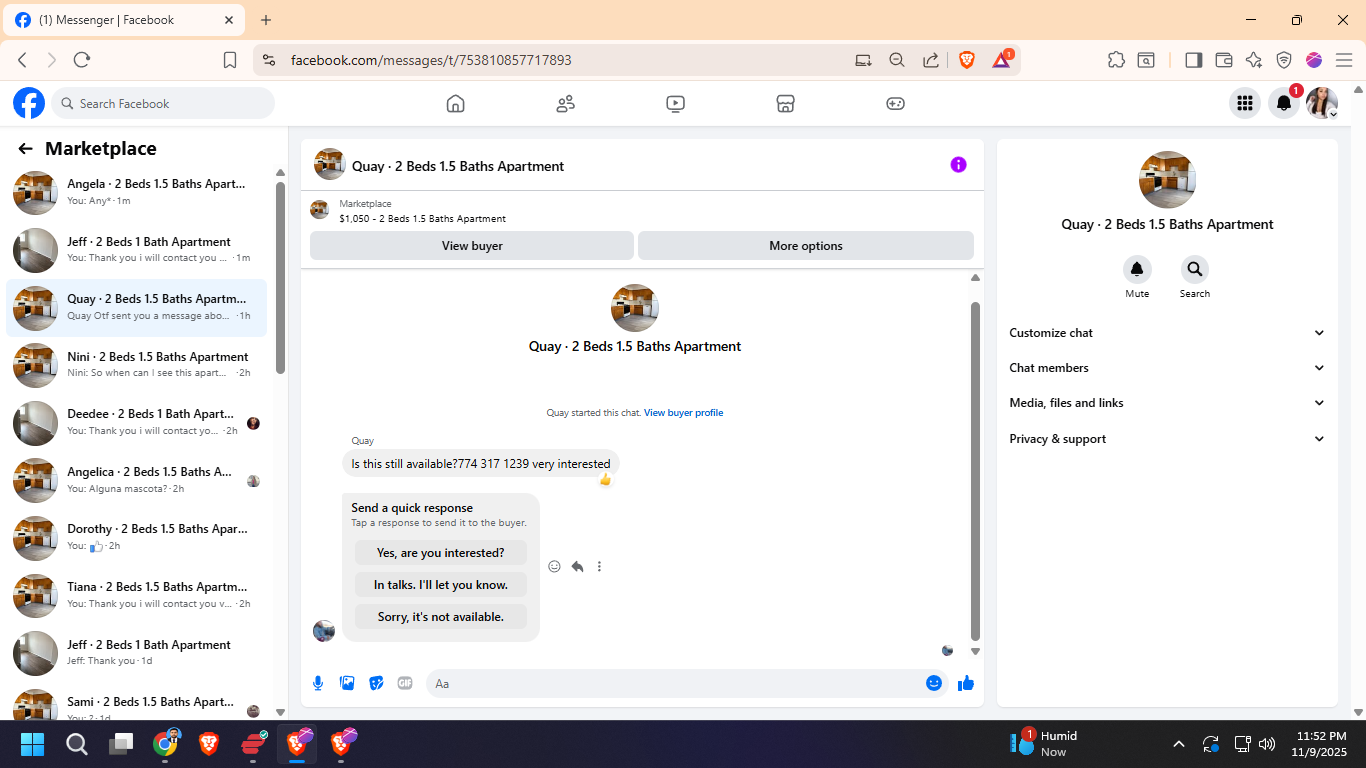This screenshot has height=768, width=1366.
Task: Search within the Quay conversation
Action: pyautogui.click(x=1194, y=269)
